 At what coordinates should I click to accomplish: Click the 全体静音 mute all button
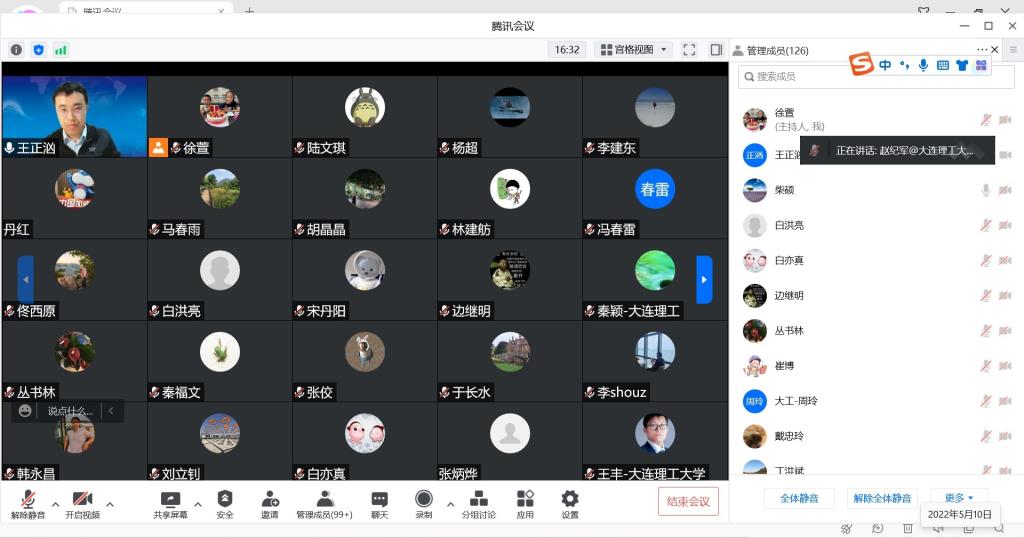[x=798, y=498]
